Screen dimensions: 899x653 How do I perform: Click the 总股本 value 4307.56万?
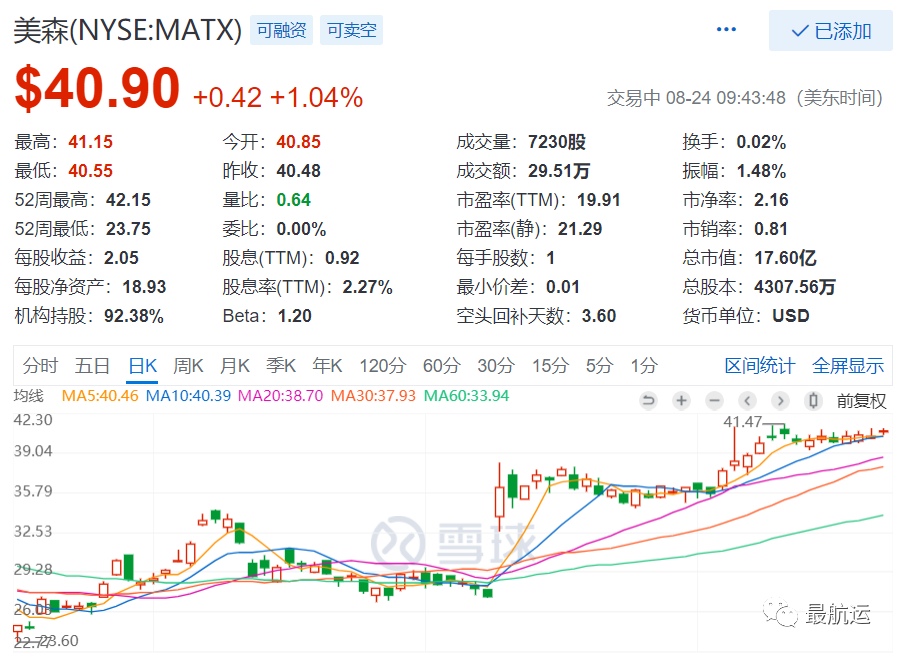coord(795,287)
